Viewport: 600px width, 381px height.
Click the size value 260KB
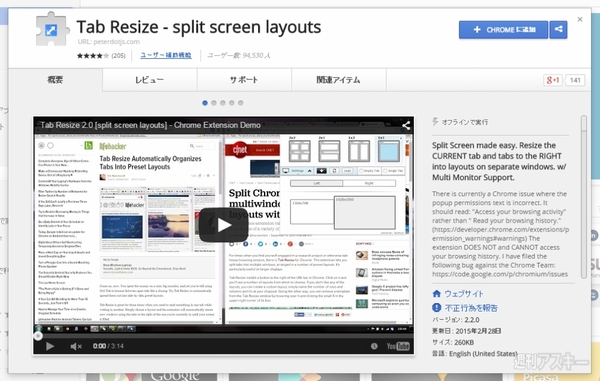tap(463, 342)
